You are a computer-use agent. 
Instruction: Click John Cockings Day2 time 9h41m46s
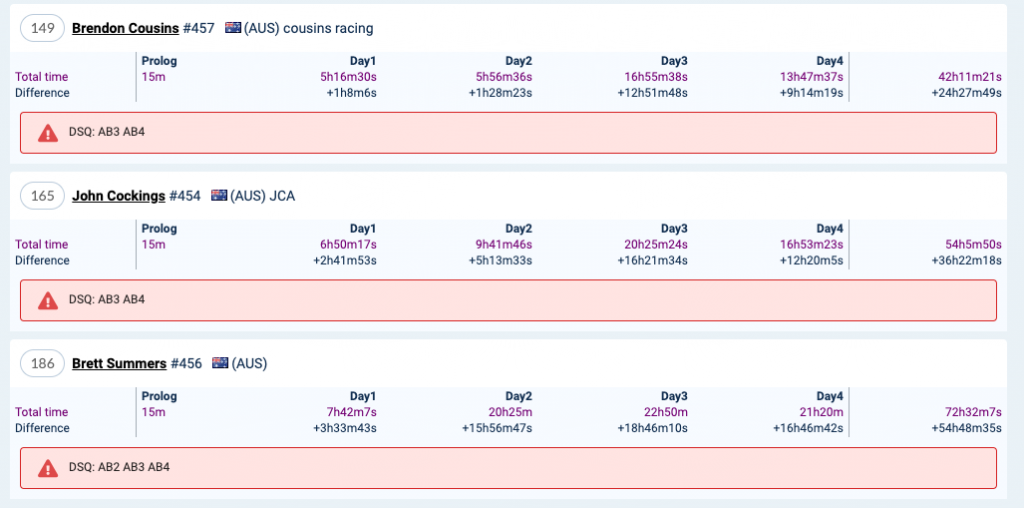[503, 245]
